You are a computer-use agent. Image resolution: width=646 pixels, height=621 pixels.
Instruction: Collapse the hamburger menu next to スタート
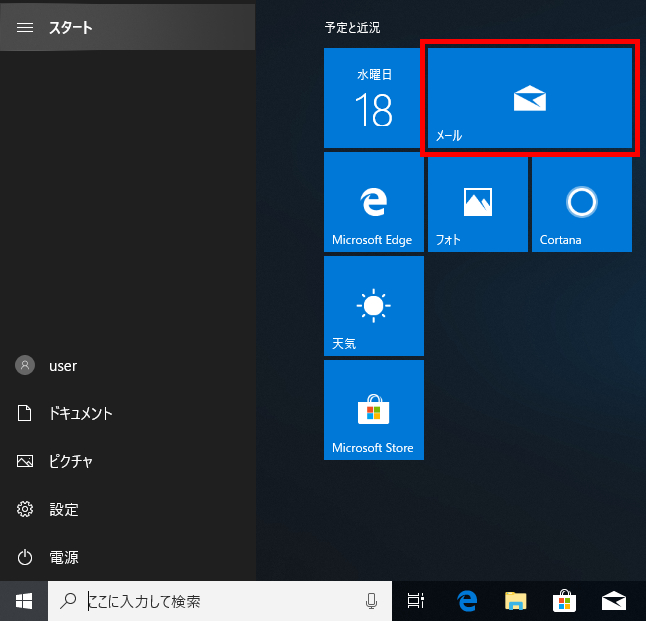click(x=25, y=28)
